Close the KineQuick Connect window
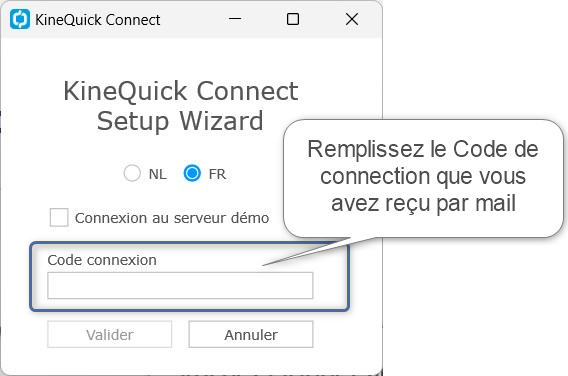 coord(352,19)
